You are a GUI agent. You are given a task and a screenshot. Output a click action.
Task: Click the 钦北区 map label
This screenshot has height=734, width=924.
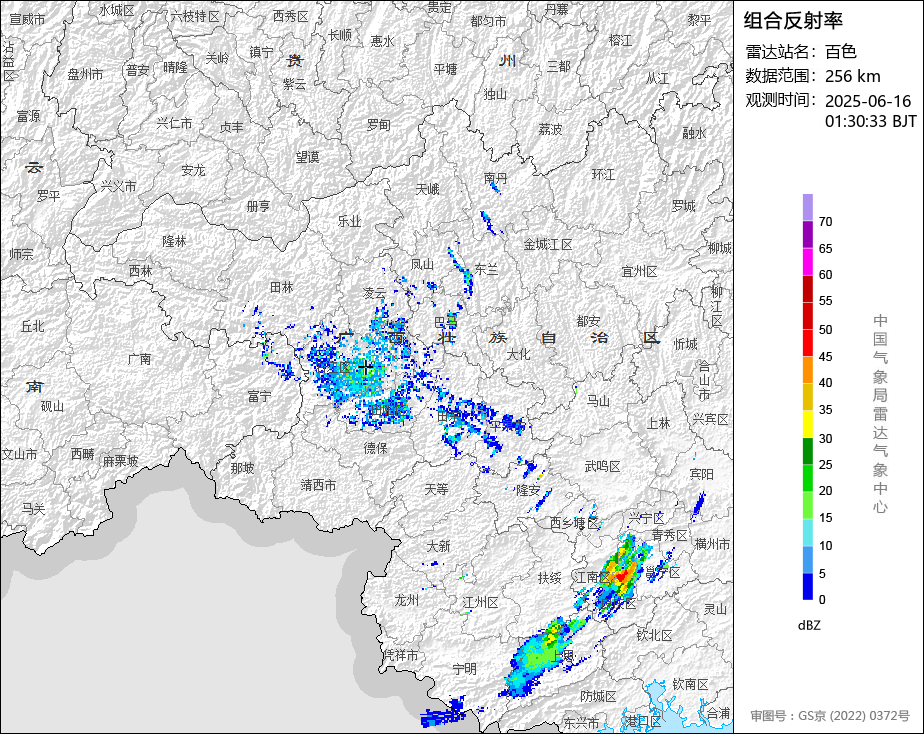click(654, 635)
